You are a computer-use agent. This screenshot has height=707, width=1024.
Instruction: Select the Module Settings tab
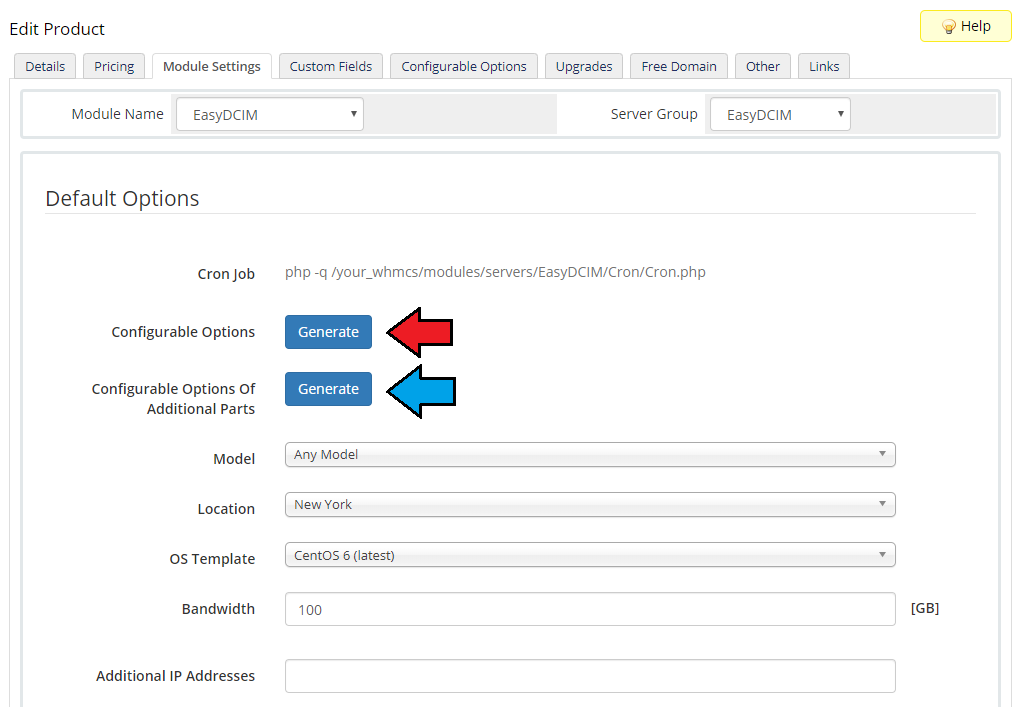pyautogui.click(x=212, y=67)
